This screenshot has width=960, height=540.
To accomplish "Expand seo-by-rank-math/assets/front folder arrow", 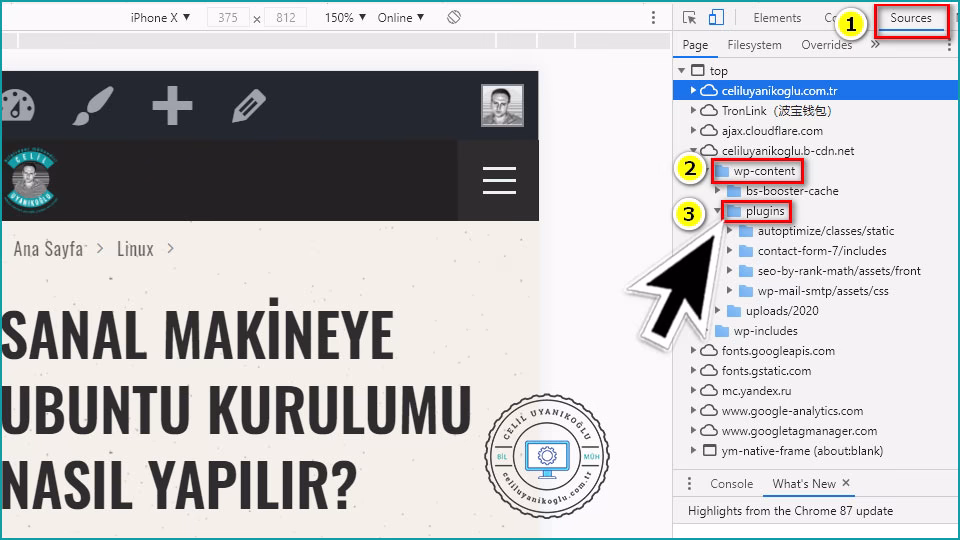I will click(730, 271).
